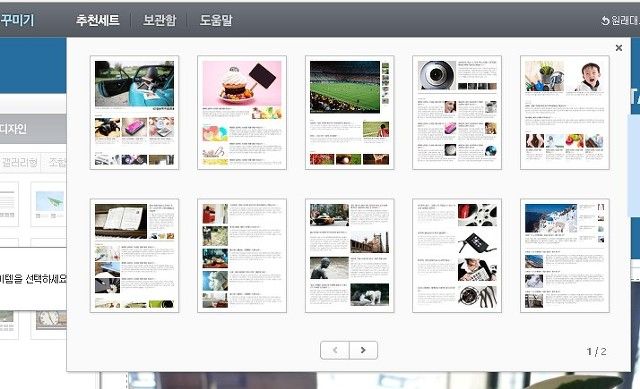The height and width of the screenshot is (389, 640).
Task: Click the 꾸미기 title in header
Action: [x=17, y=20]
